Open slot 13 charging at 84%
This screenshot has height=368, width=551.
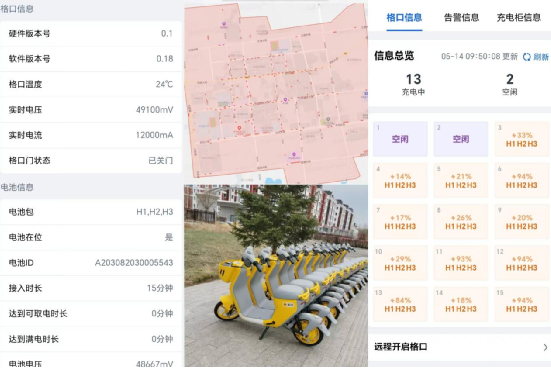coord(400,304)
